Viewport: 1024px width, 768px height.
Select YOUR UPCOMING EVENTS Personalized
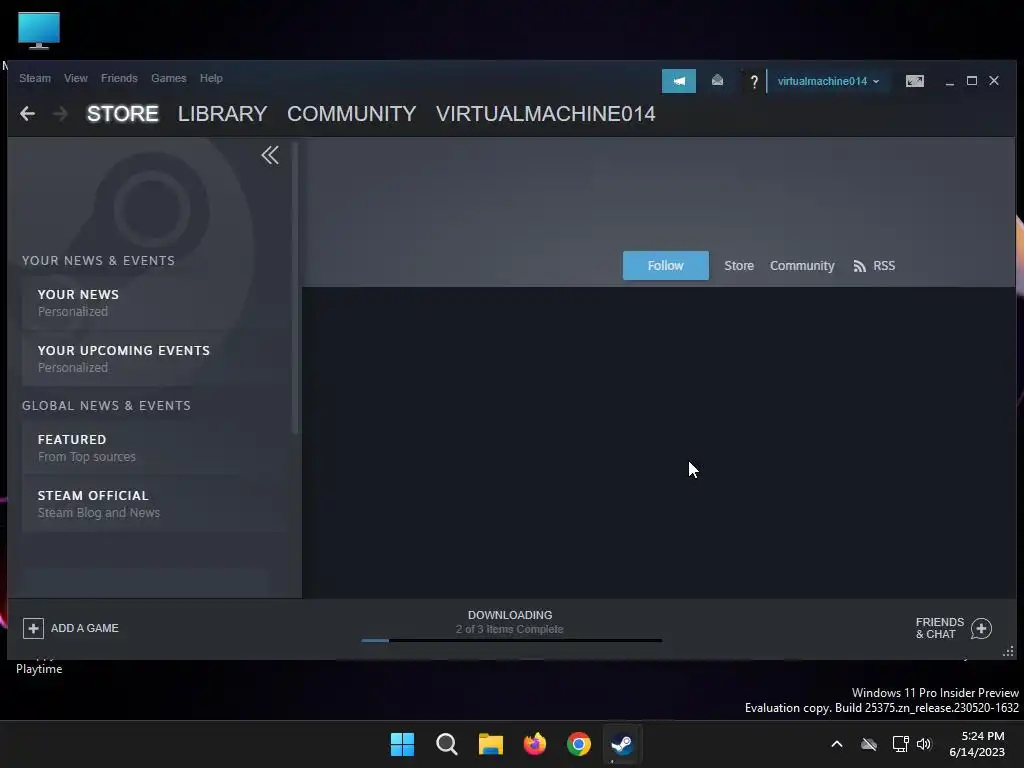155,359
